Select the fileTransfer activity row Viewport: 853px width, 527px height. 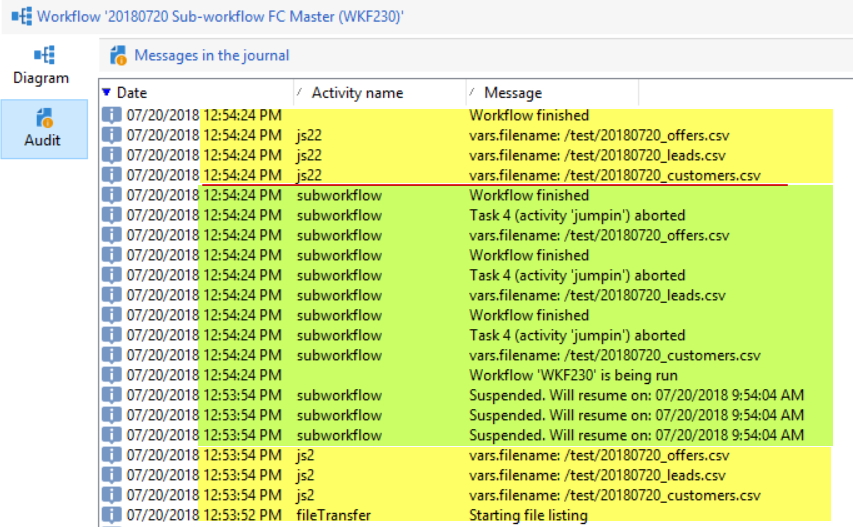[x=334, y=515]
